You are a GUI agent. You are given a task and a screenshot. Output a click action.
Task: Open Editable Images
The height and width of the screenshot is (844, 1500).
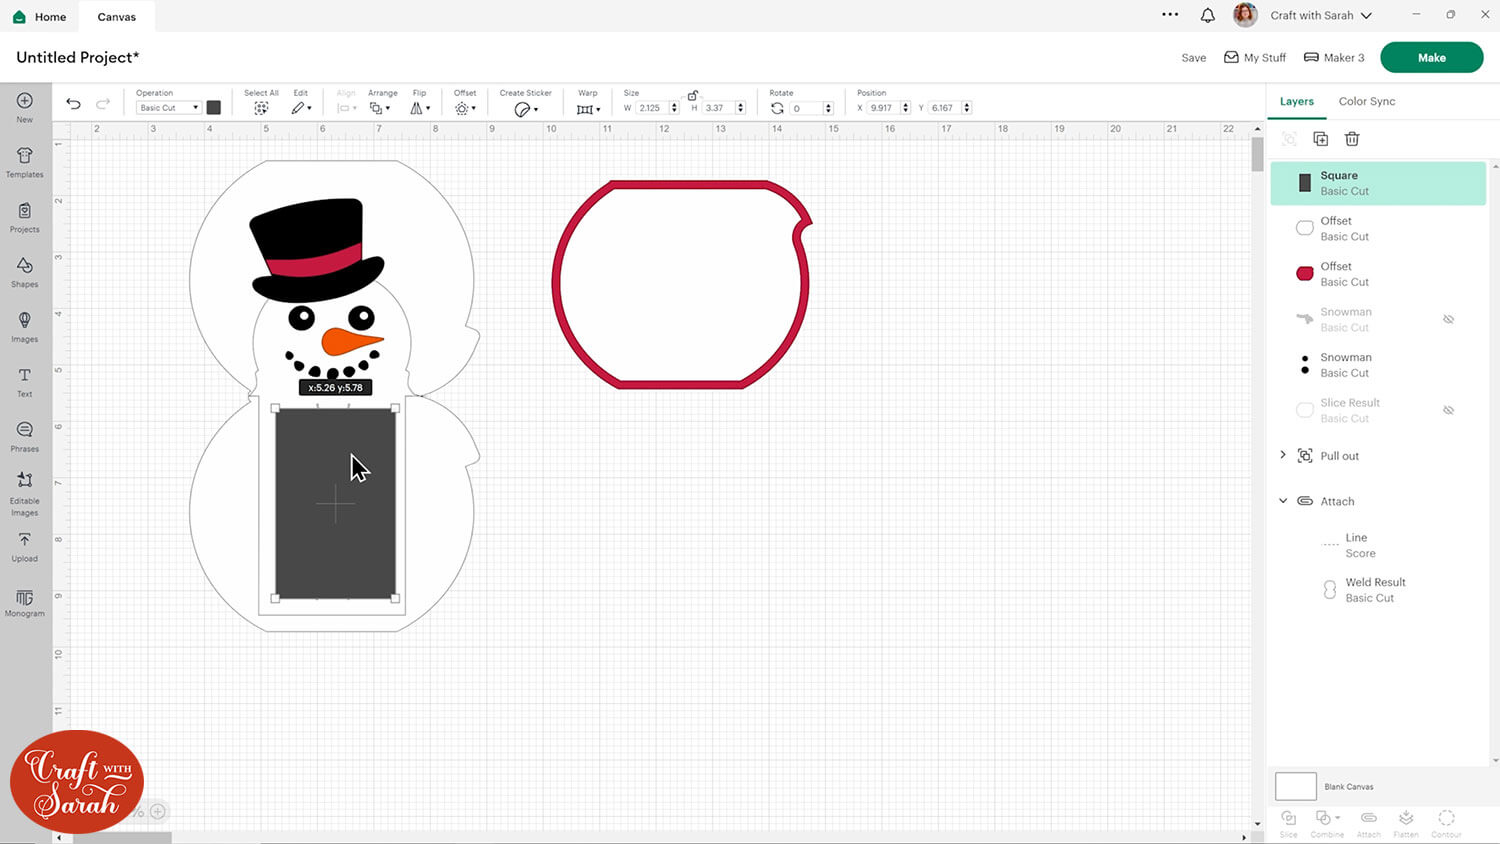click(25, 493)
